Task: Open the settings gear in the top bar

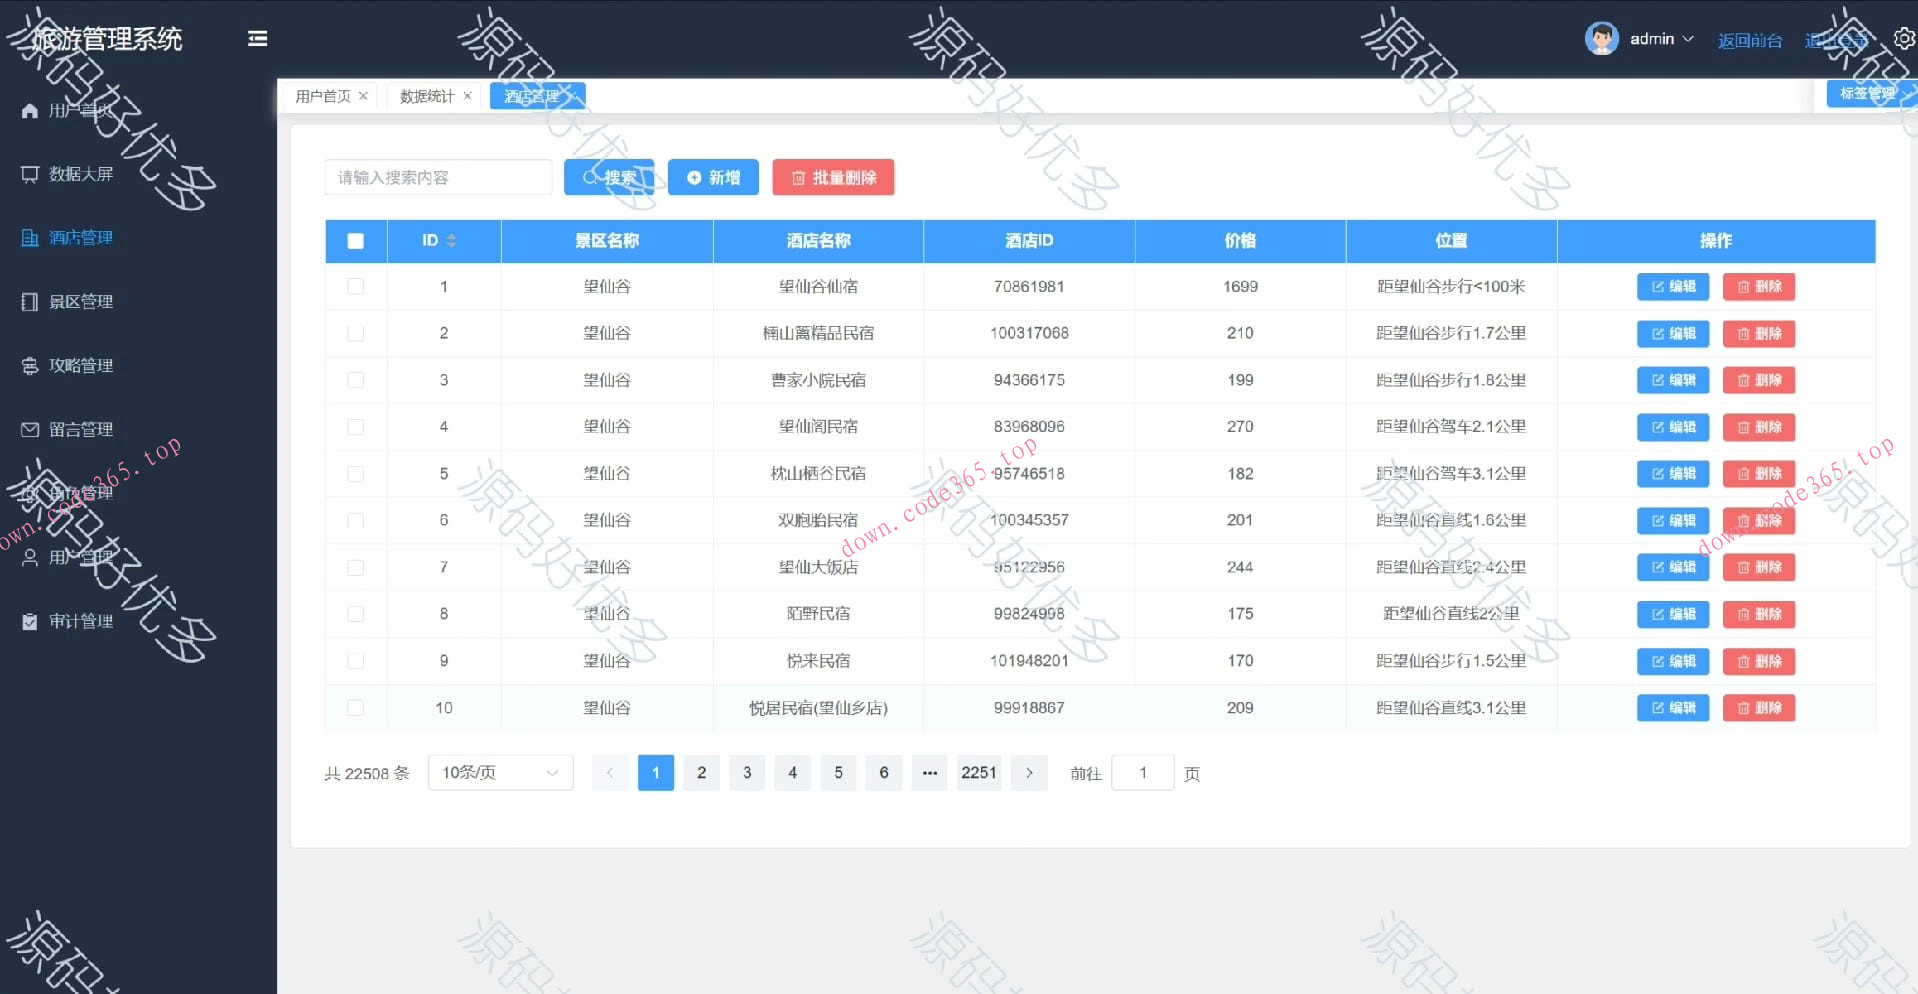Action: pos(1904,38)
